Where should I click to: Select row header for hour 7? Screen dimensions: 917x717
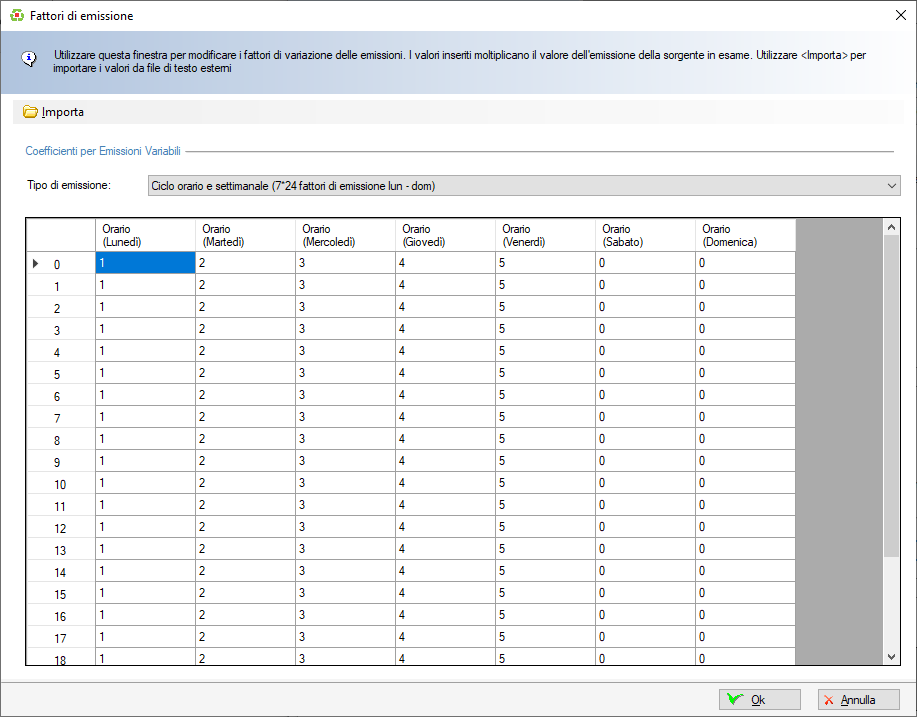coord(59,418)
